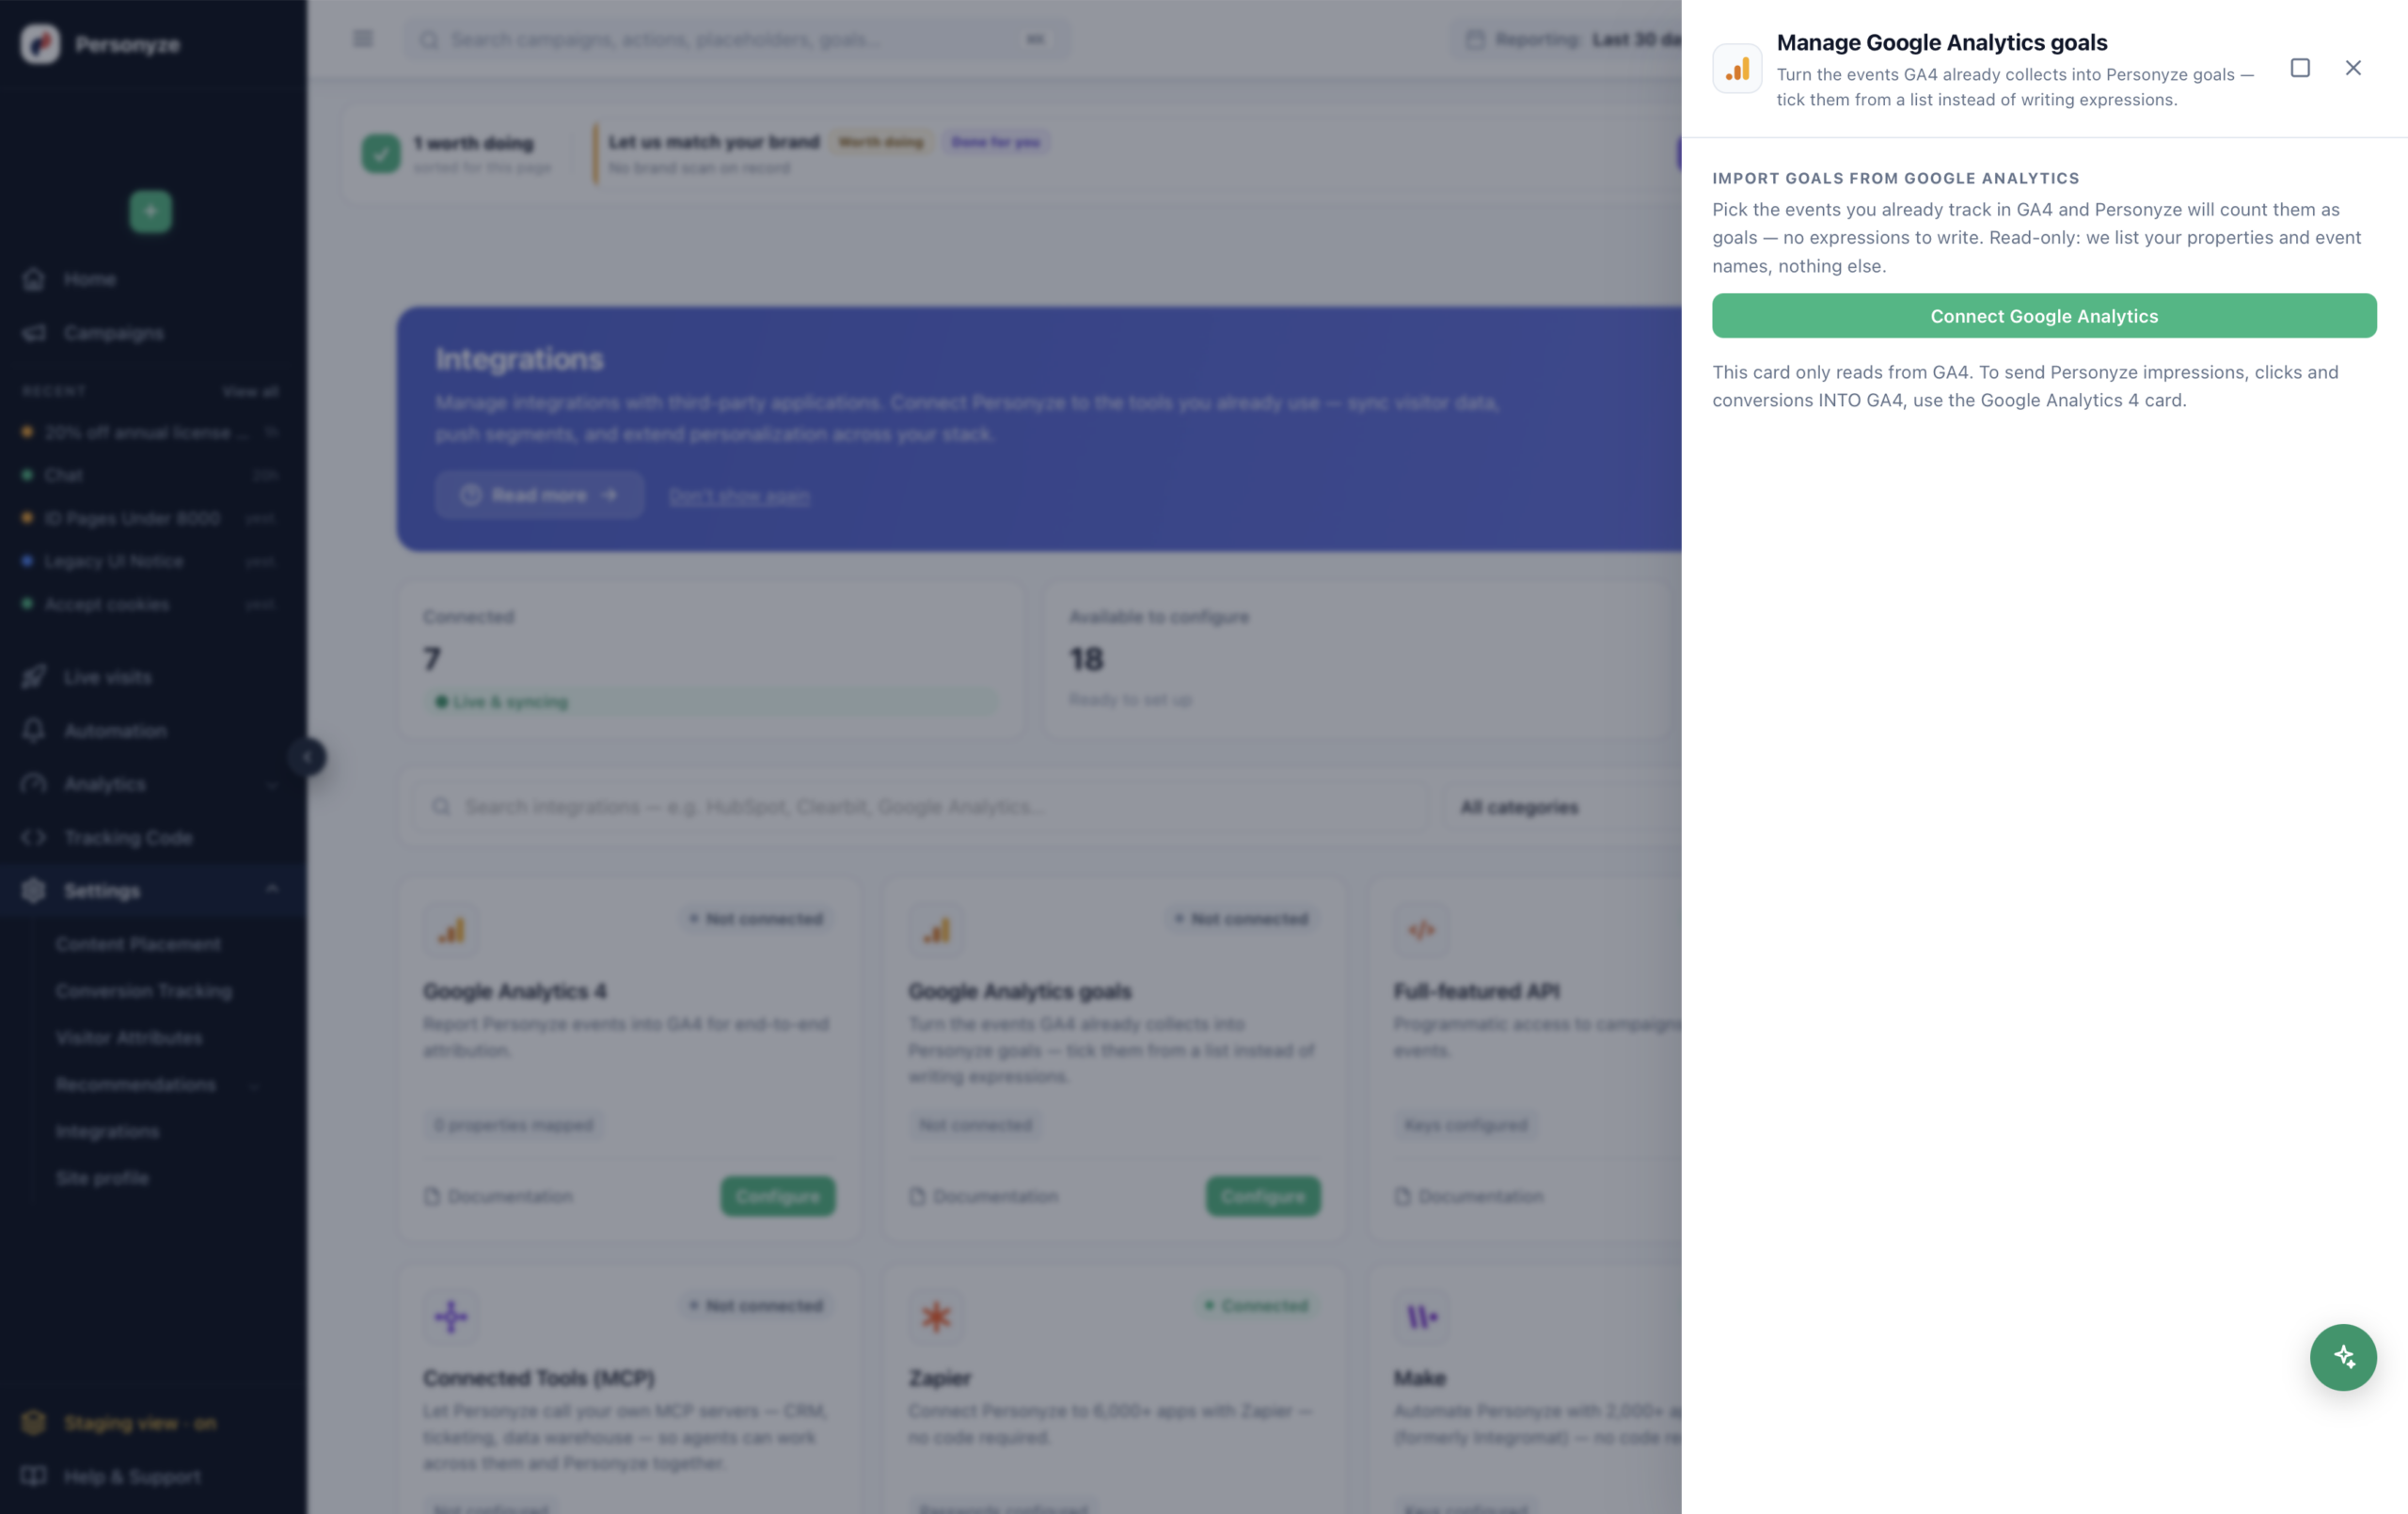Collapse the Settings sidebar section

click(x=153, y=890)
